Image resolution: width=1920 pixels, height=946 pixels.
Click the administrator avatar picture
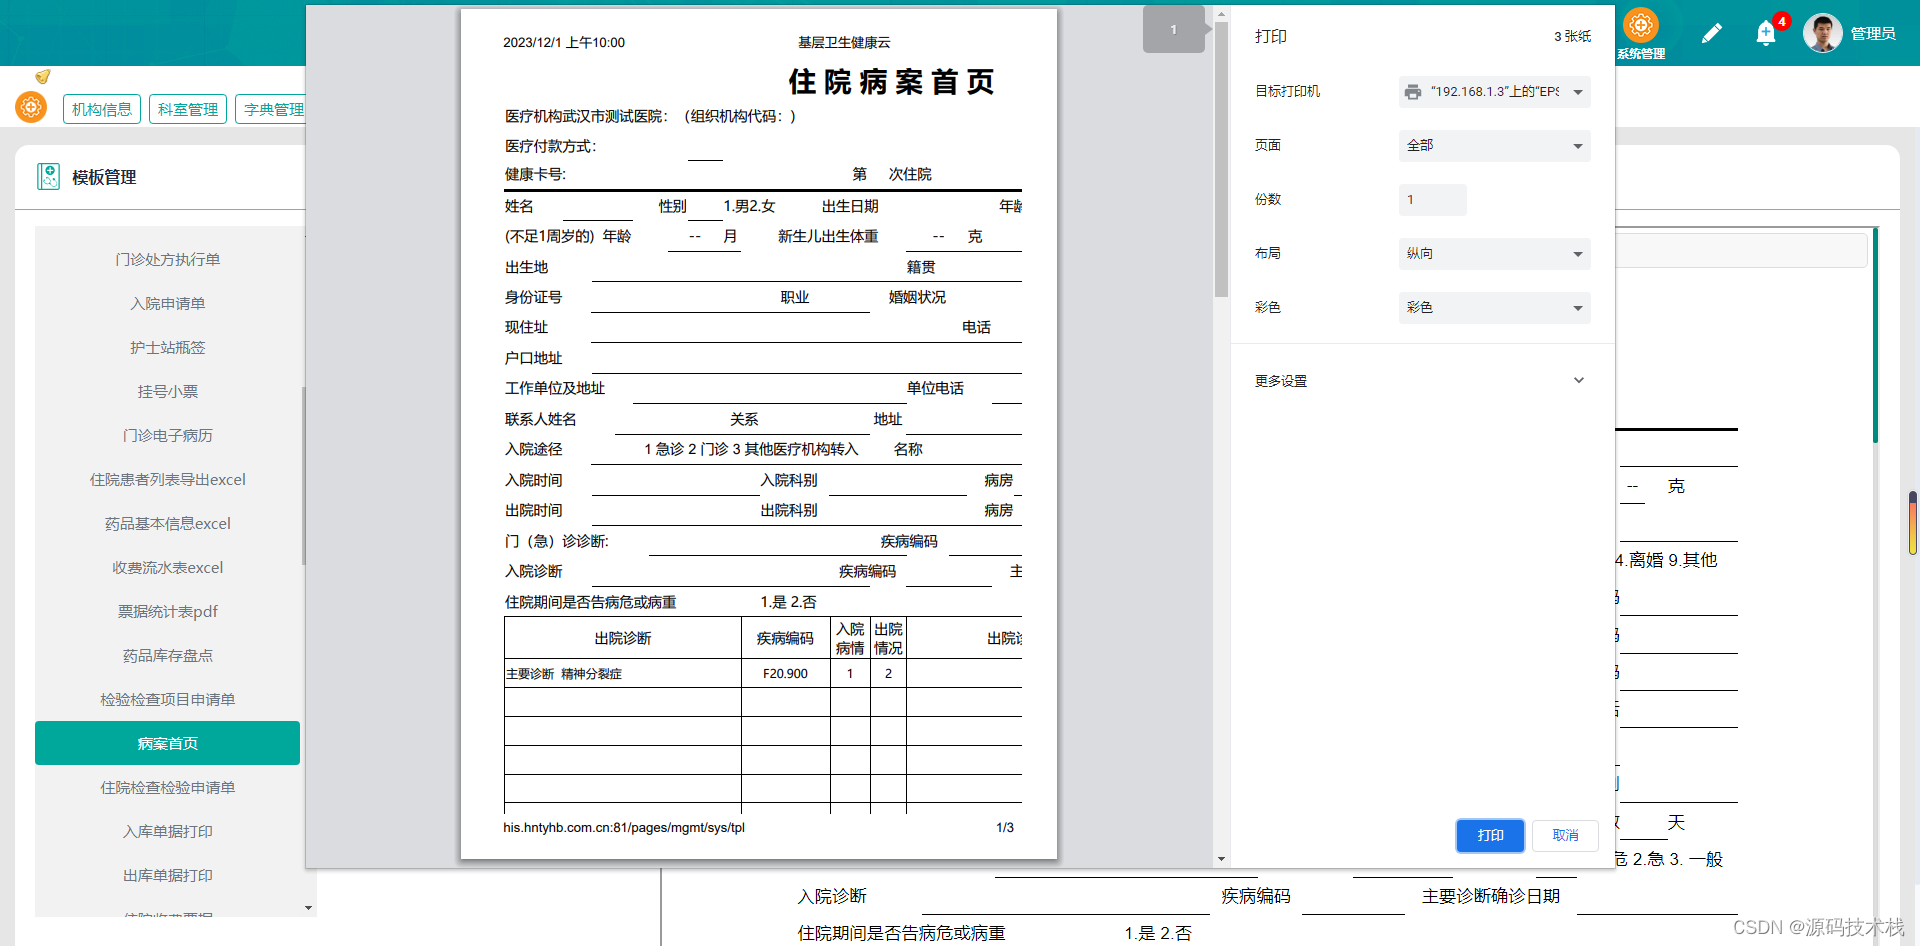click(x=1822, y=33)
